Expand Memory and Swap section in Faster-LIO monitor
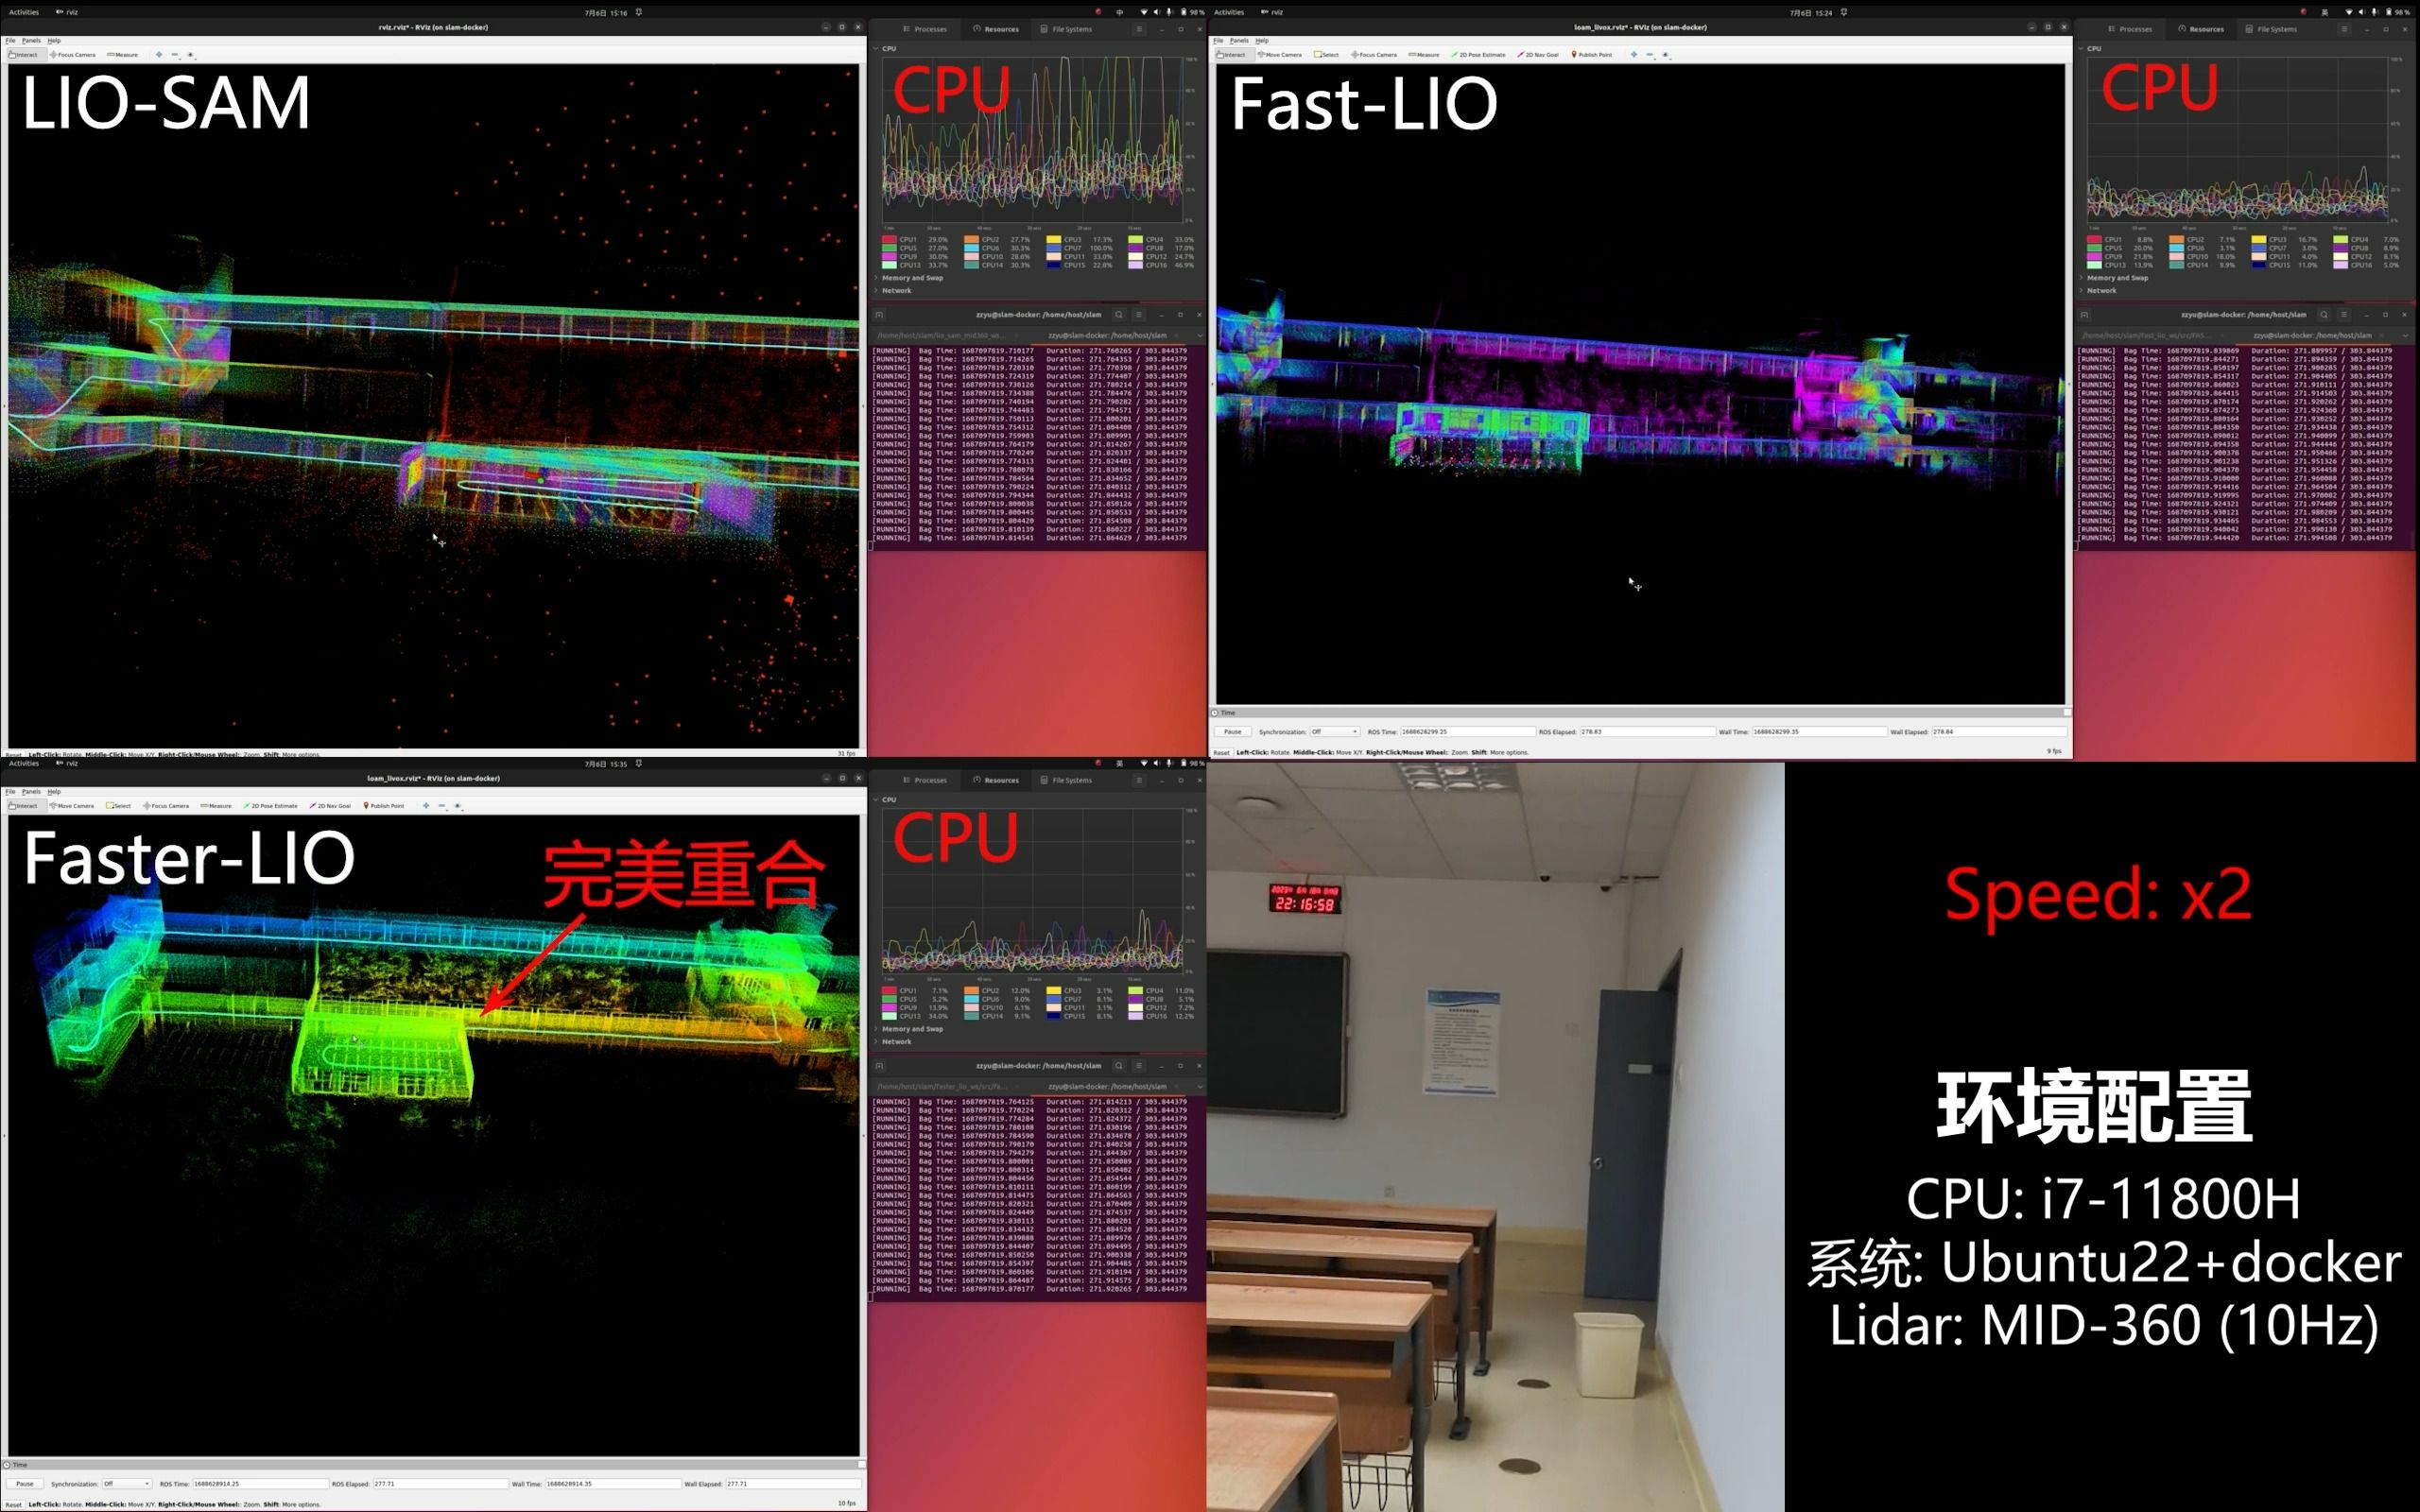The width and height of the screenshot is (2420, 1512). 911,1029
